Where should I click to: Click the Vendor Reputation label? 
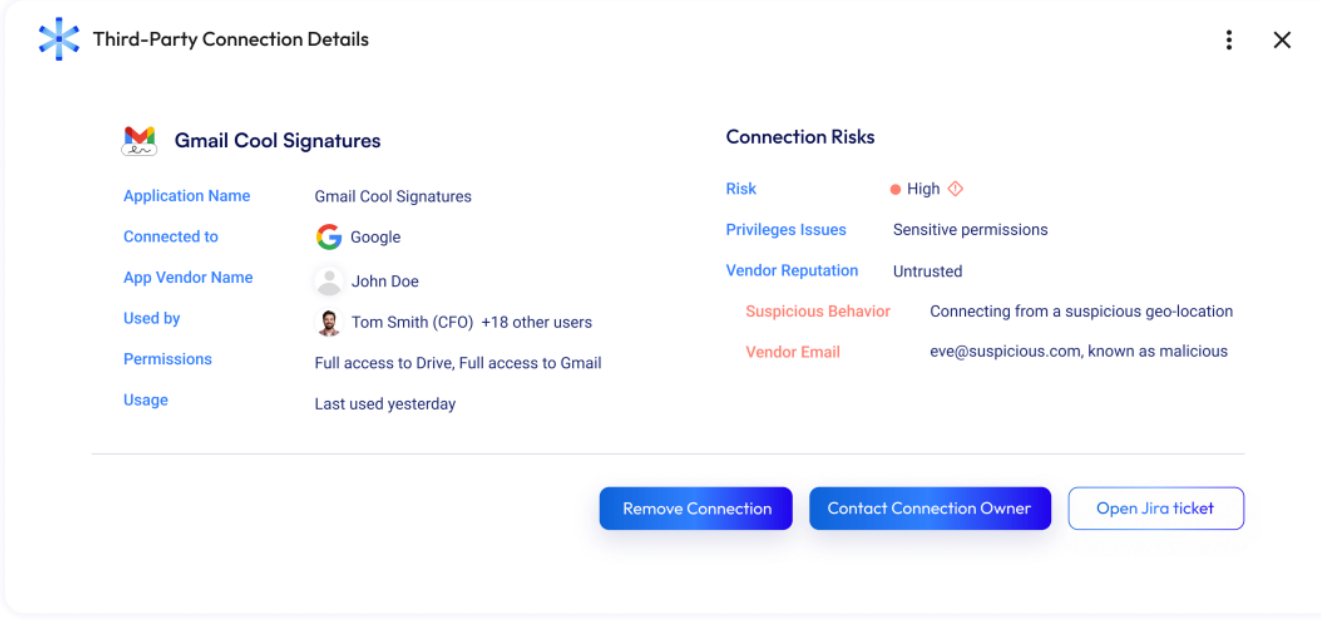tap(792, 271)
